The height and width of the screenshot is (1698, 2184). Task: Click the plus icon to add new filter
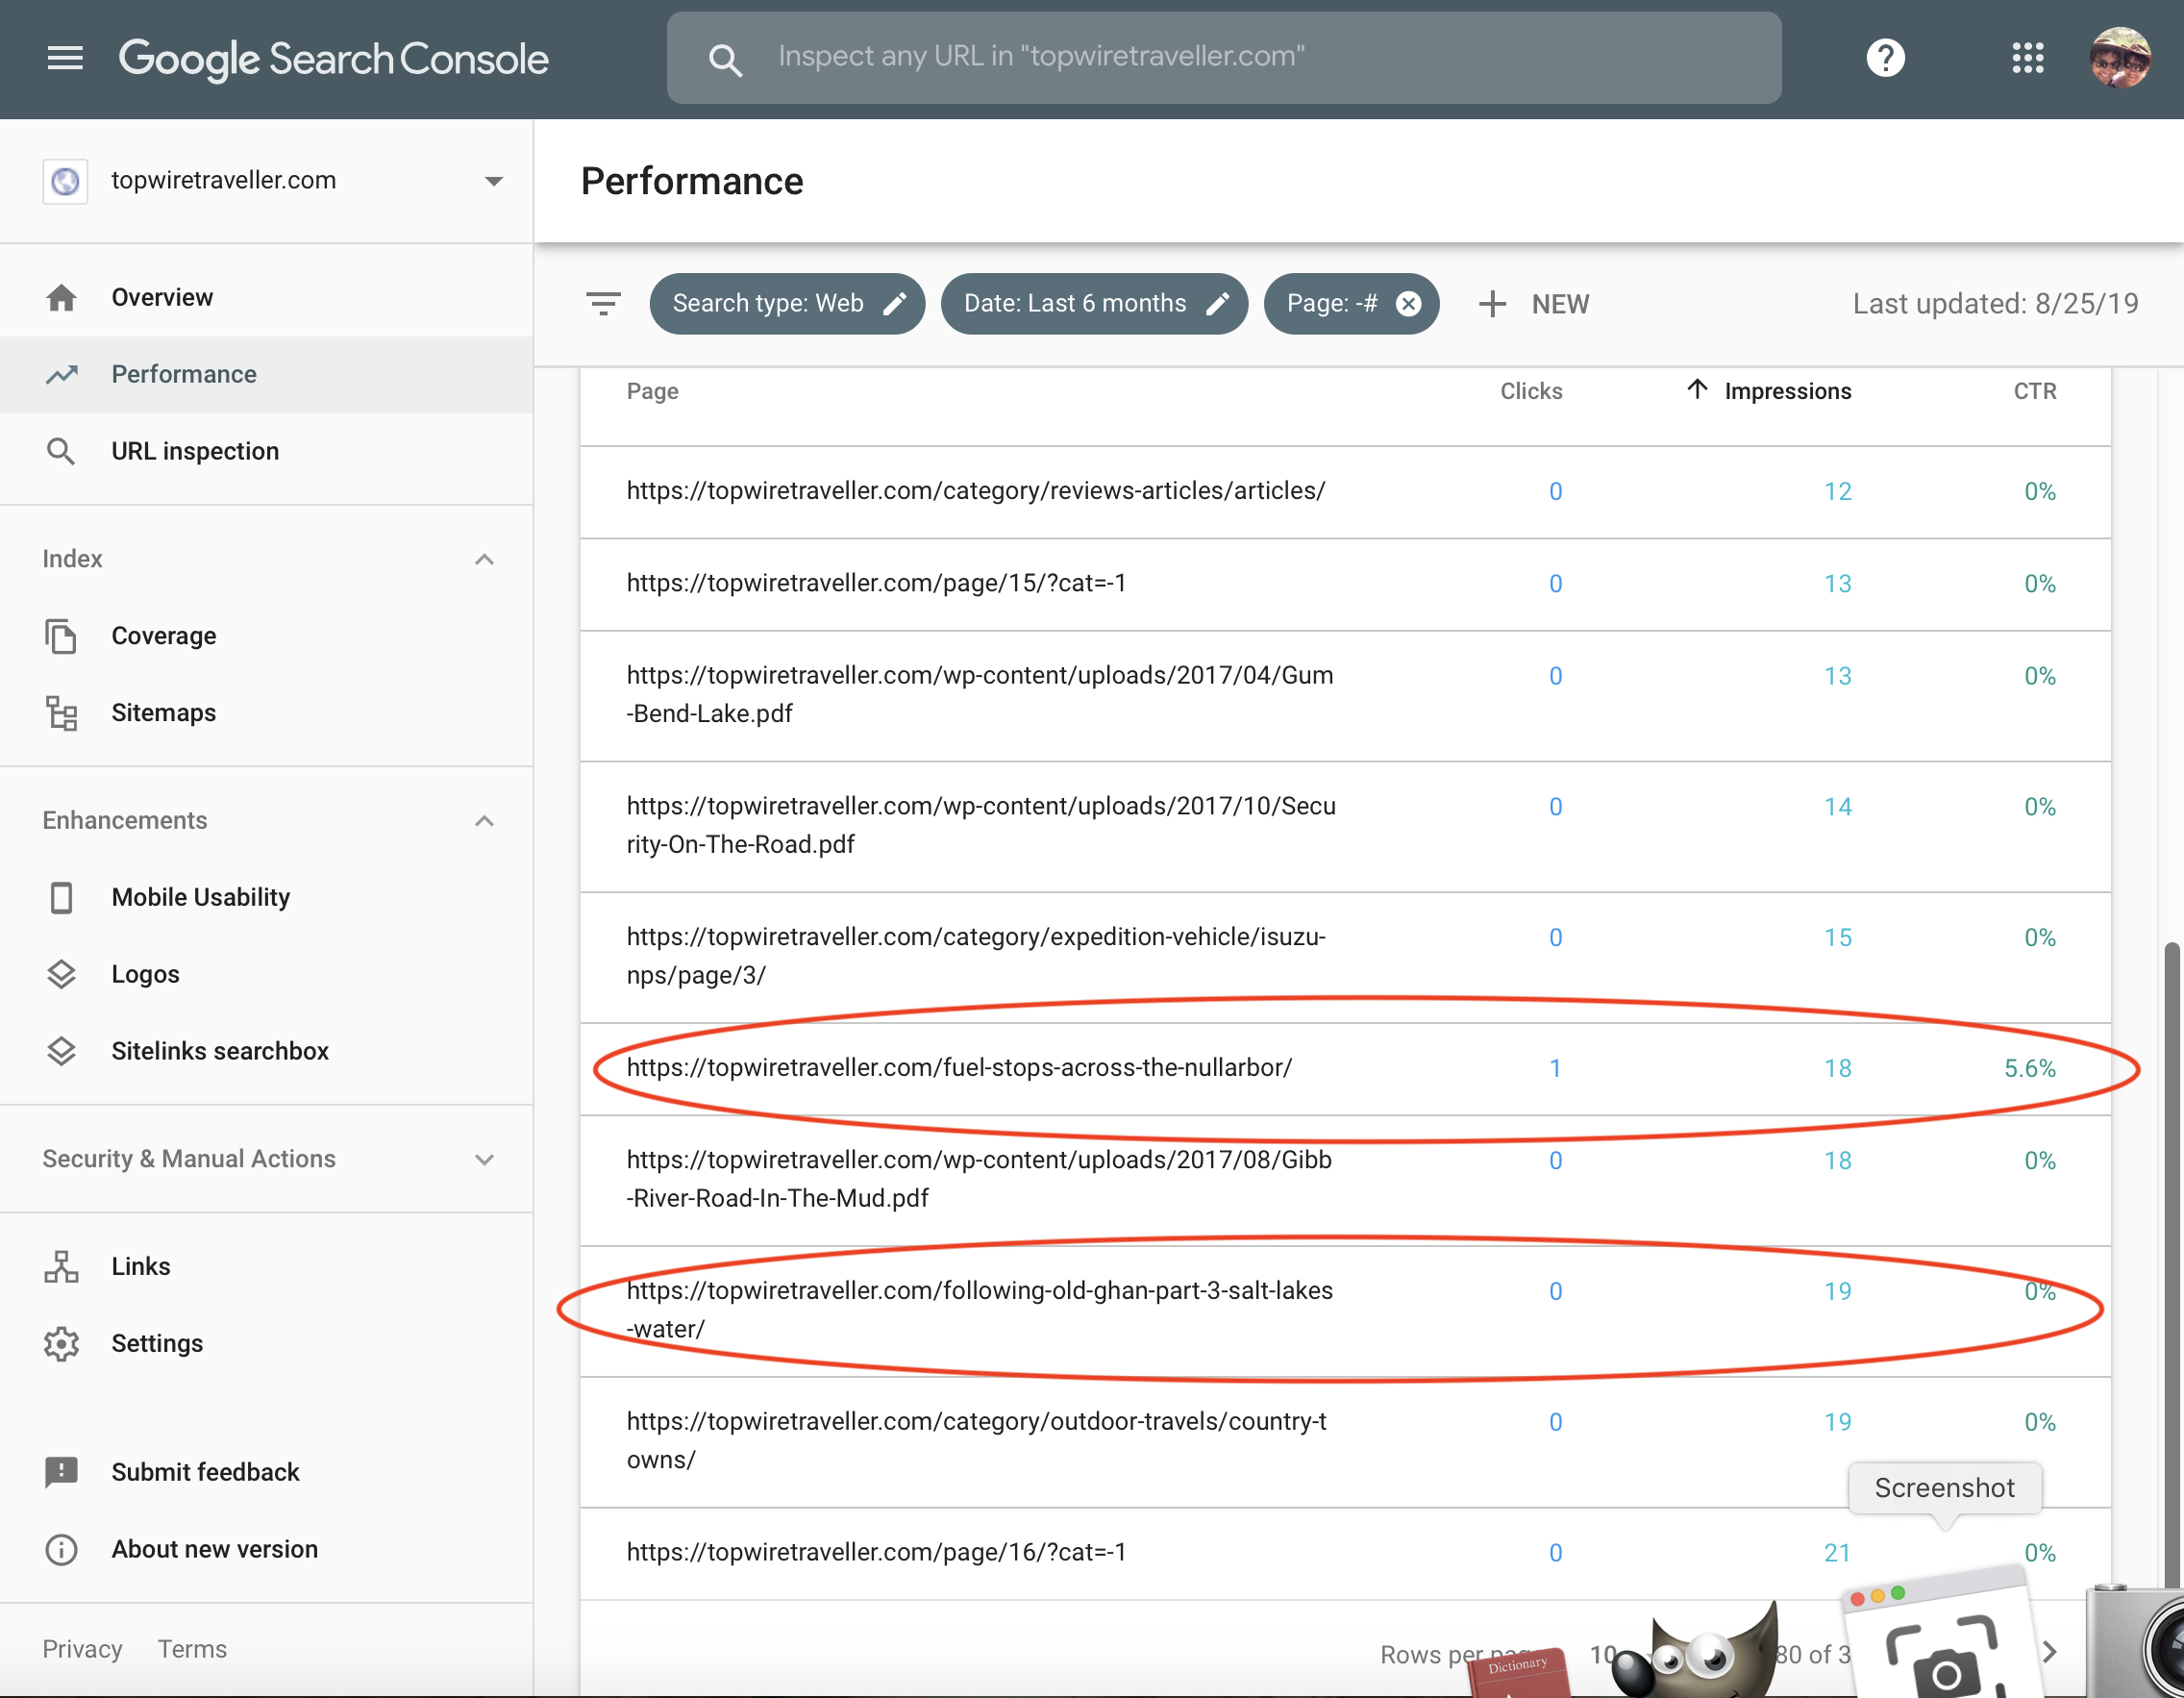[x=1492, y=303]
